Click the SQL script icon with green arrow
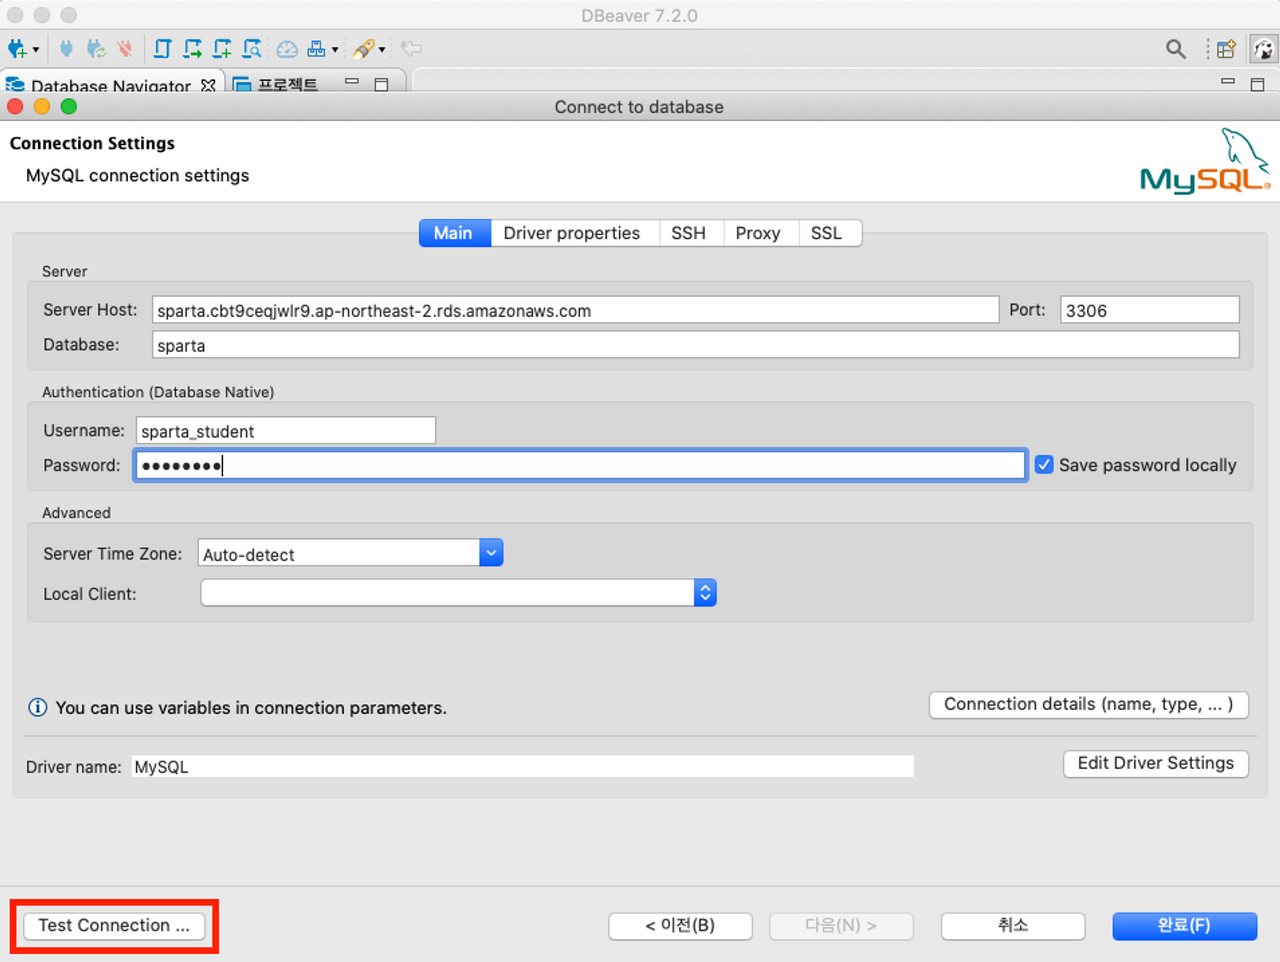Screen dimensions: 1280x962 pyautogui.click(x=192, y=48)
